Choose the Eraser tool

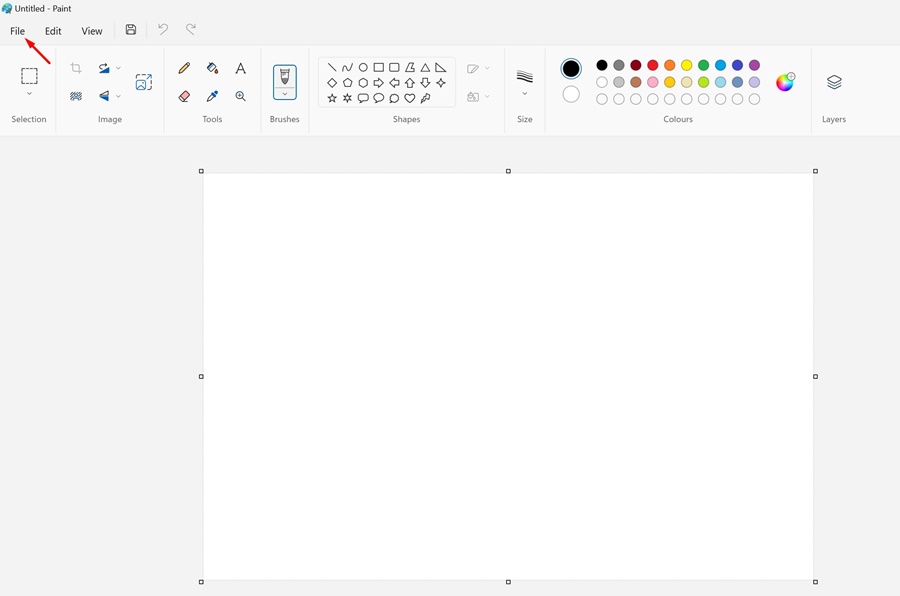pos(184,97)
